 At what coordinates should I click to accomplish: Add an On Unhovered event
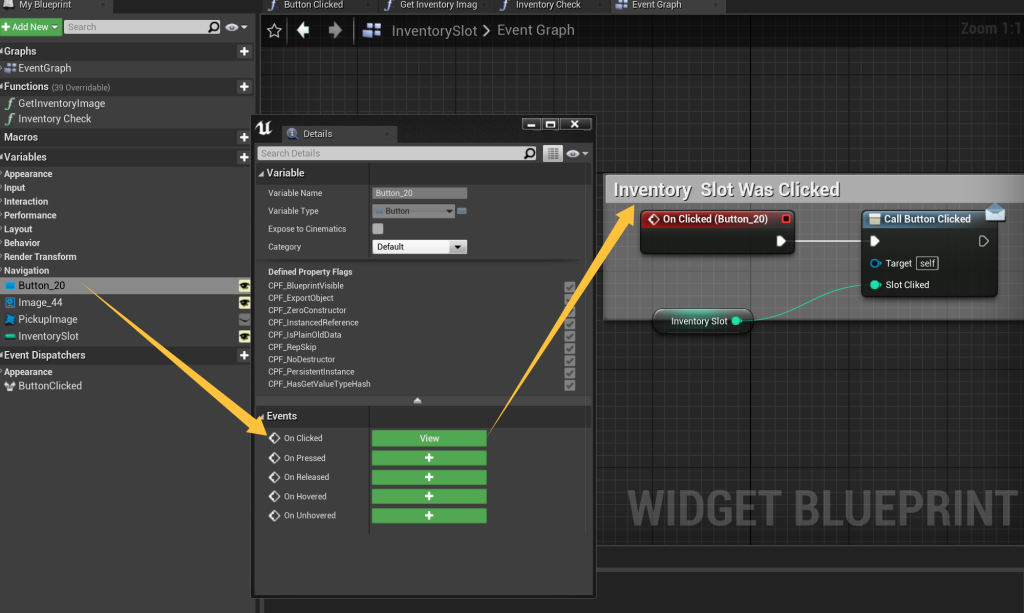tap(429, 516)
